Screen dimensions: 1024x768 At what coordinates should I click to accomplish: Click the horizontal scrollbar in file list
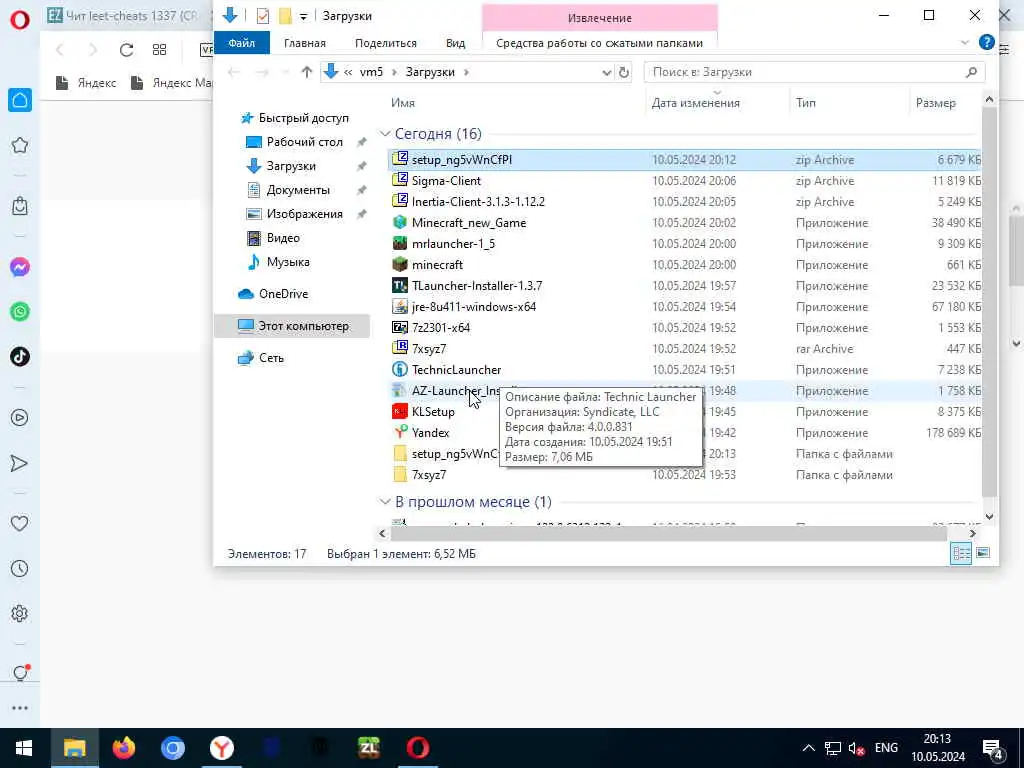(x=668, y=534)
